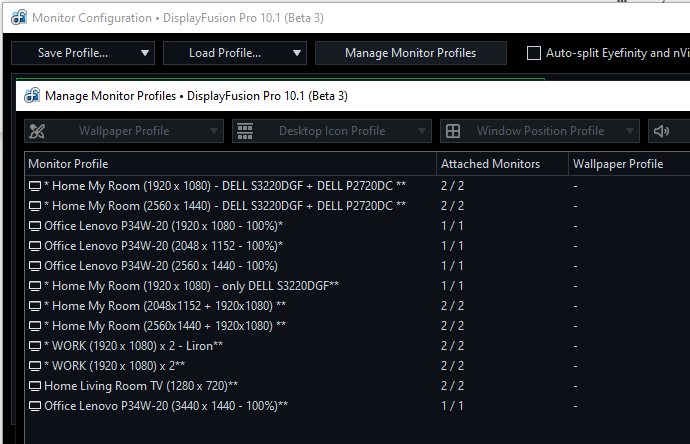
Task: Click the Window Position Profile layout icon
Action: click(x=453, y=131)
